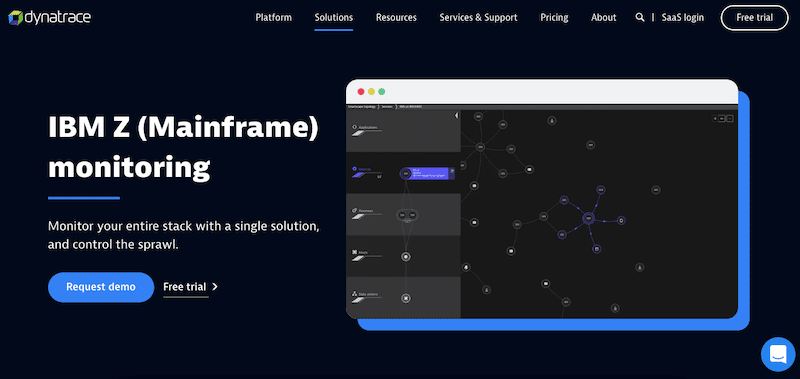Click the Hosts layer icon in the product image
This screenshot has width=800, height=379.
point(355,252)
